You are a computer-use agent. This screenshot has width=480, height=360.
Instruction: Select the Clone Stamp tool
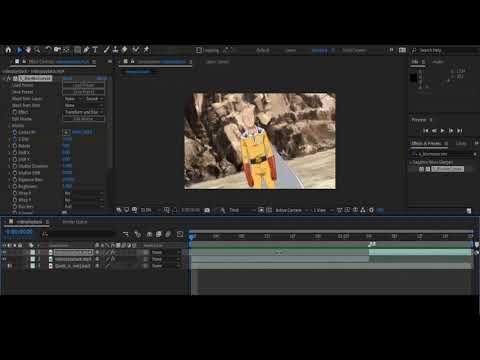pos(115,50)
